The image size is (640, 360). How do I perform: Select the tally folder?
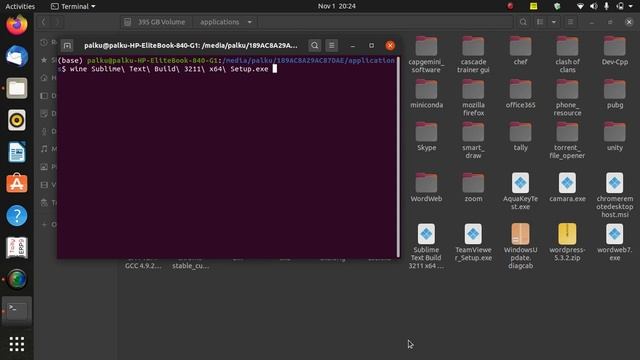[520, 136]
